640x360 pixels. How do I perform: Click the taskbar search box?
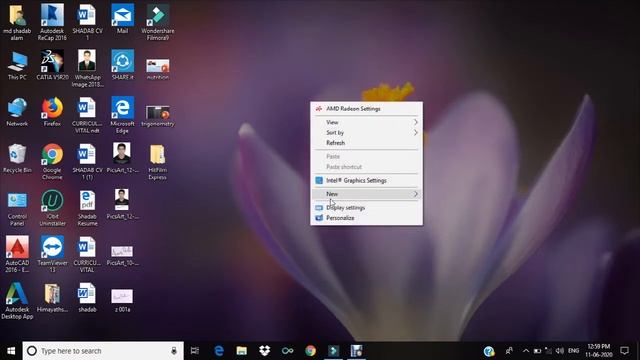pos(103,351)
